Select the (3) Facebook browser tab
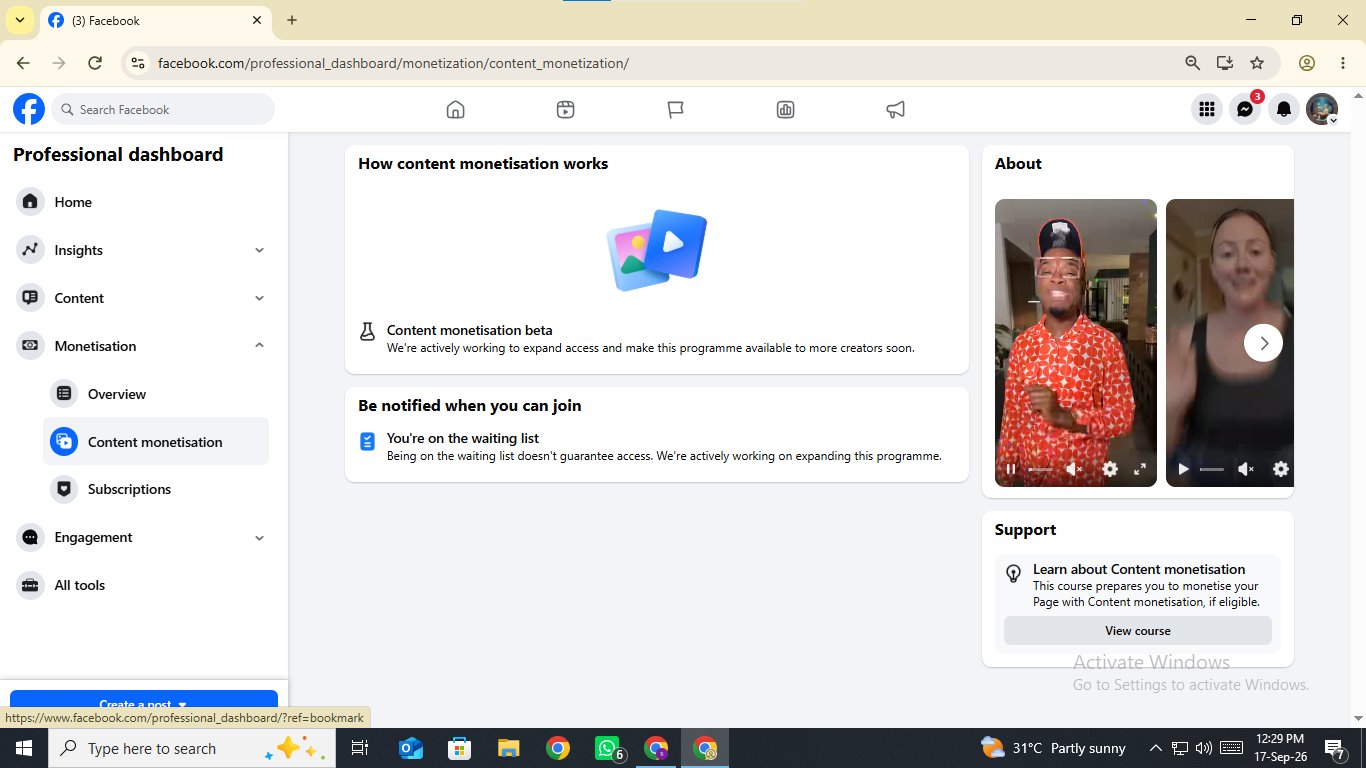The image size is (1366, 768). click(155, 21)
